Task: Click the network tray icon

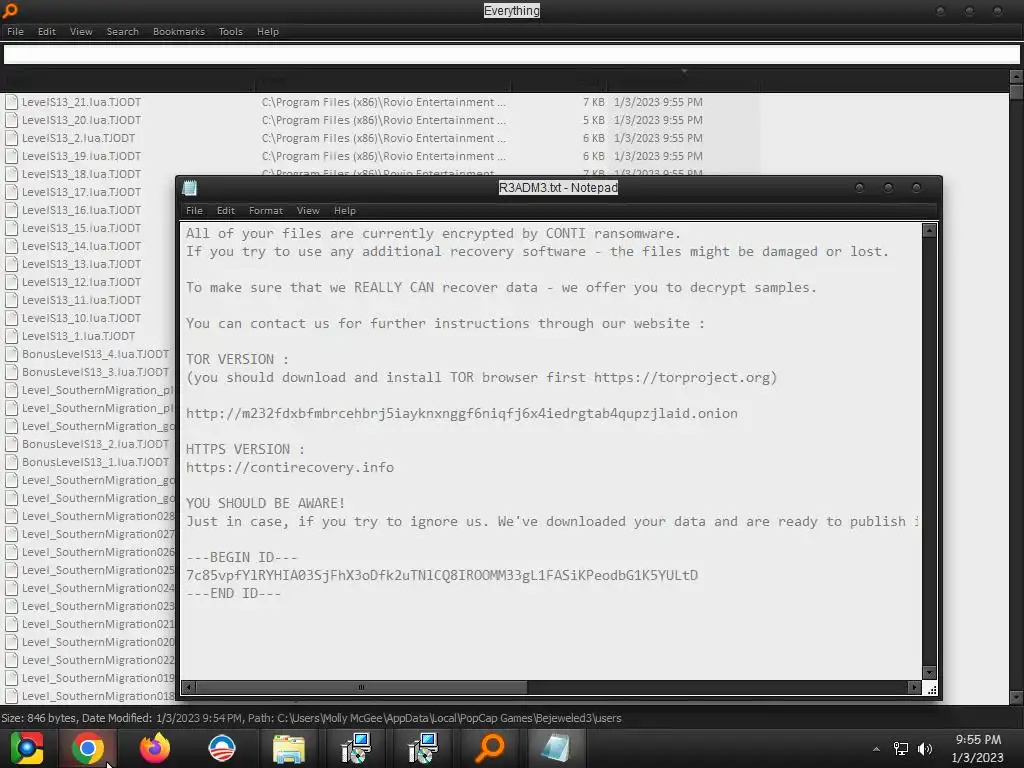Action: click(901, 749)
